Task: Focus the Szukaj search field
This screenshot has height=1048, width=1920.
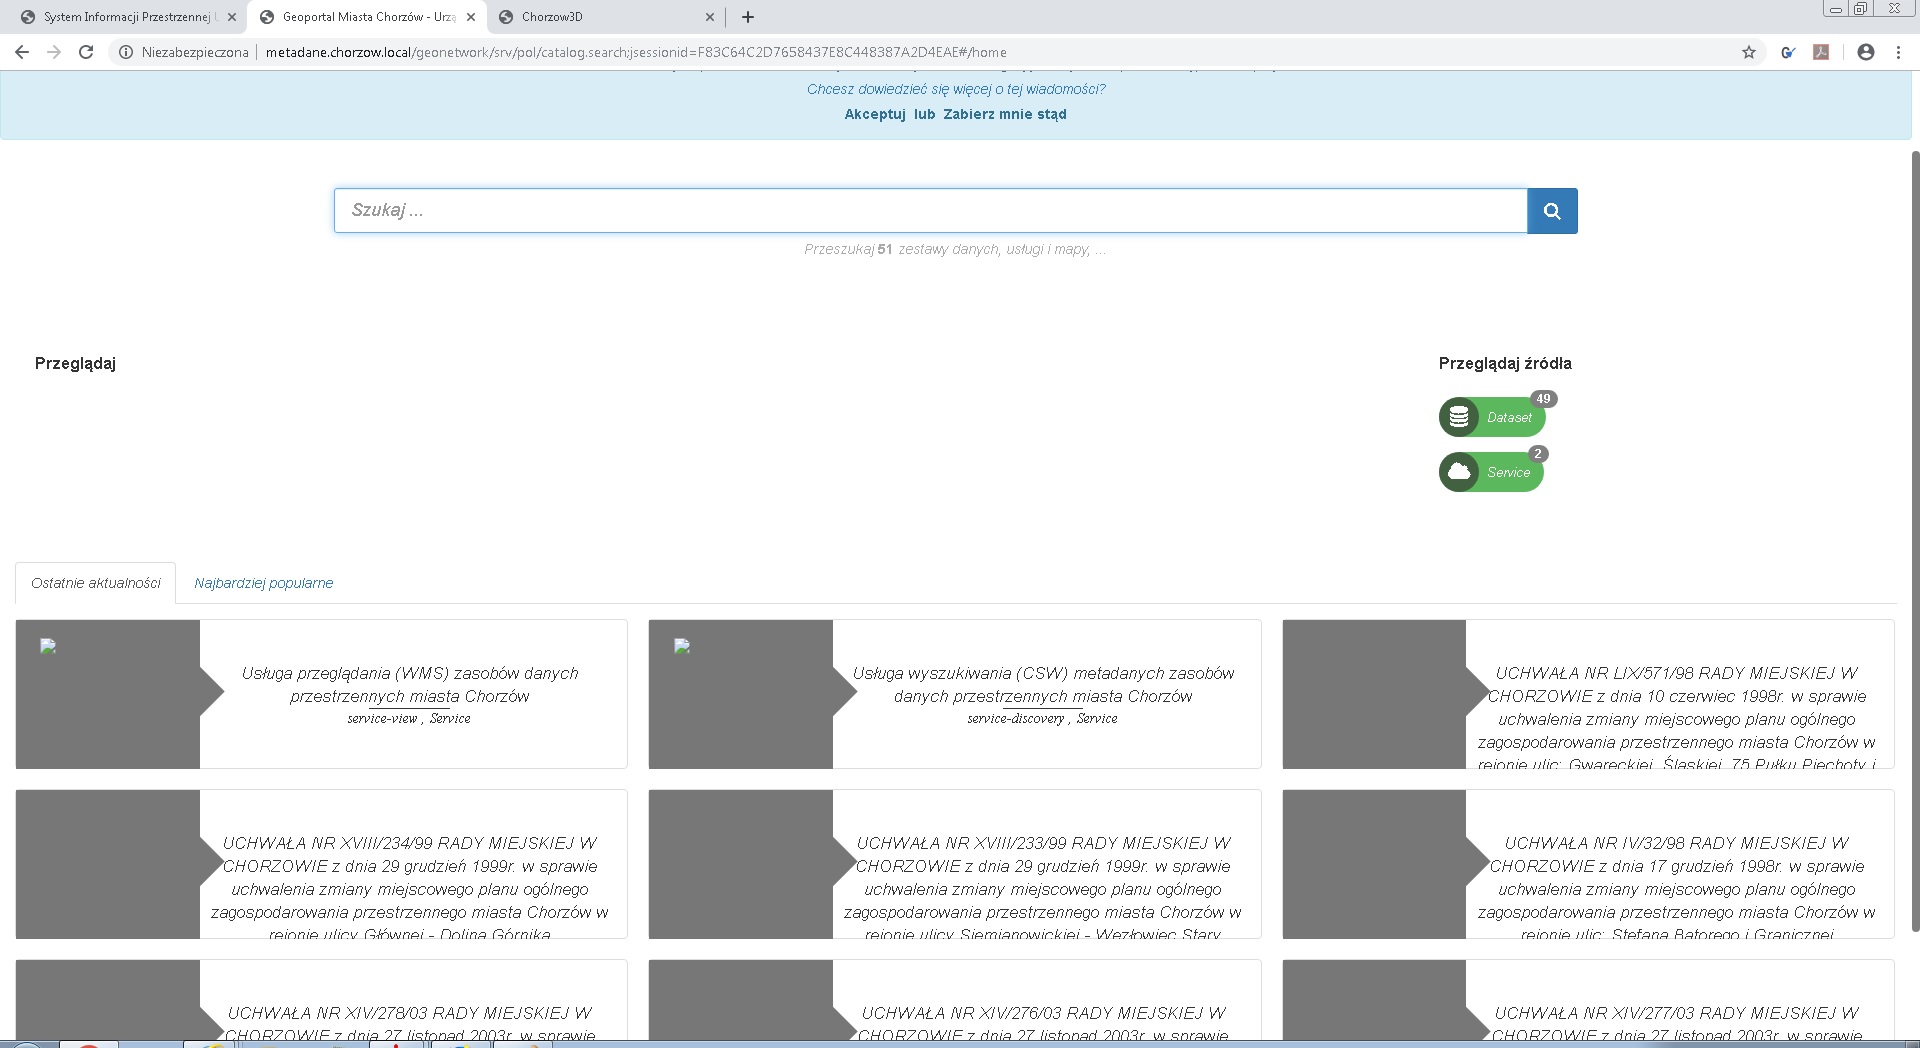Action: [x=930, y=211]
